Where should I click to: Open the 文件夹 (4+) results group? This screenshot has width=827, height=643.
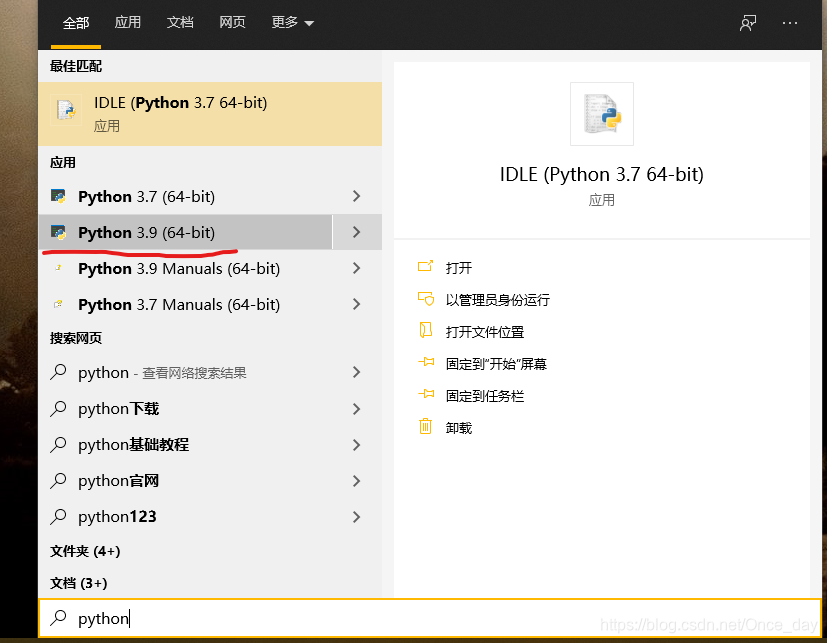click(x=85, y=551)
